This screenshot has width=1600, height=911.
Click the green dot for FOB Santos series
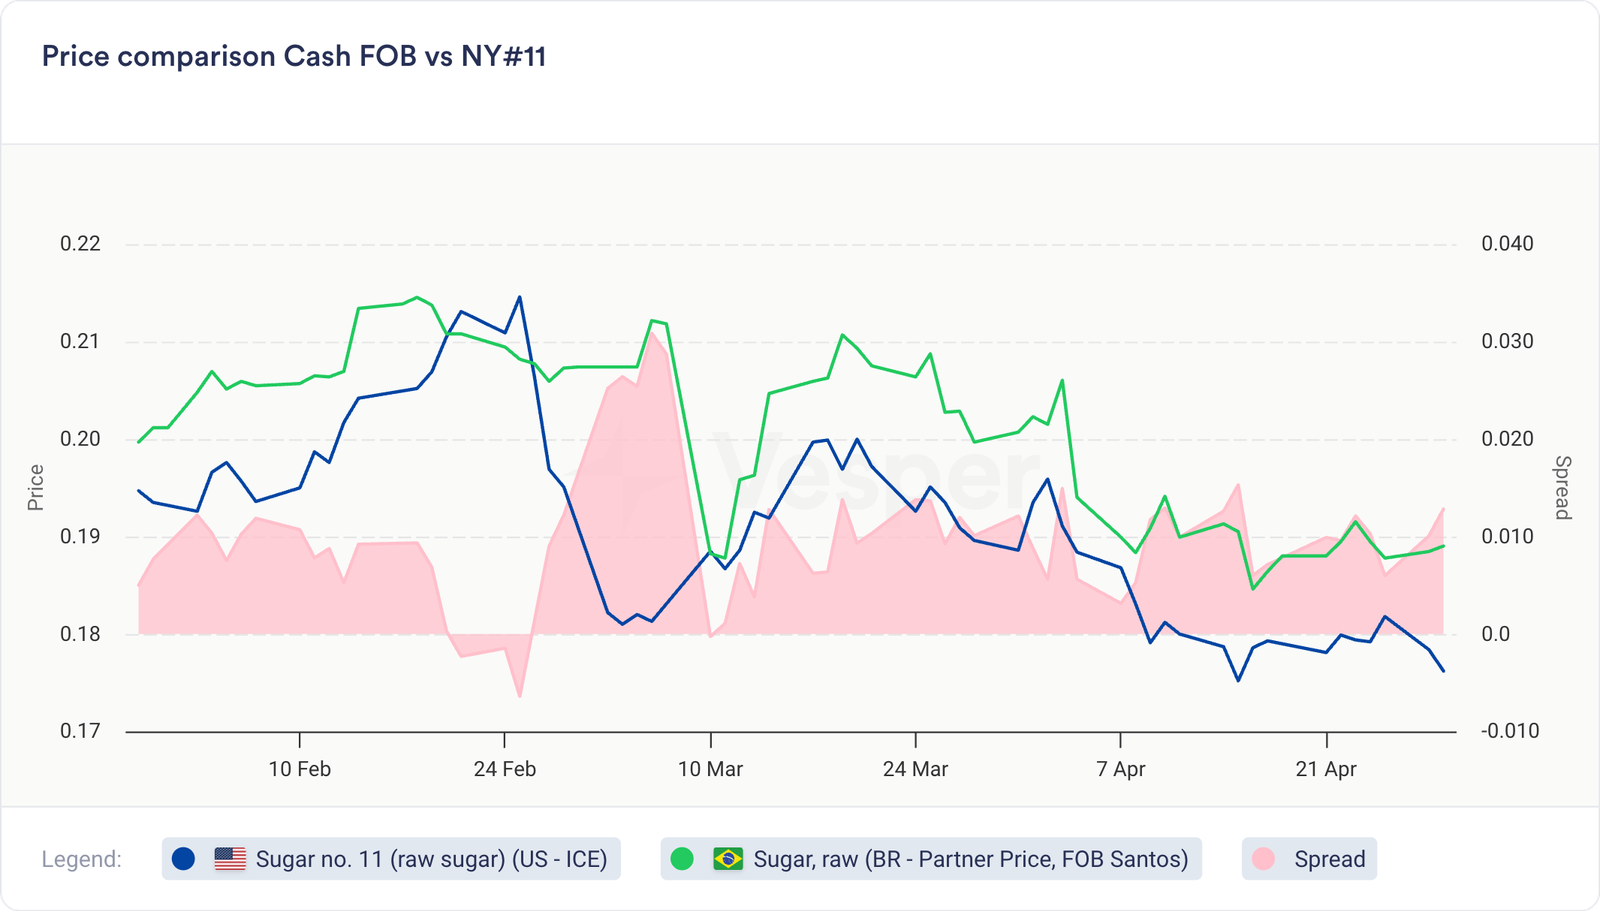(682, 859)
